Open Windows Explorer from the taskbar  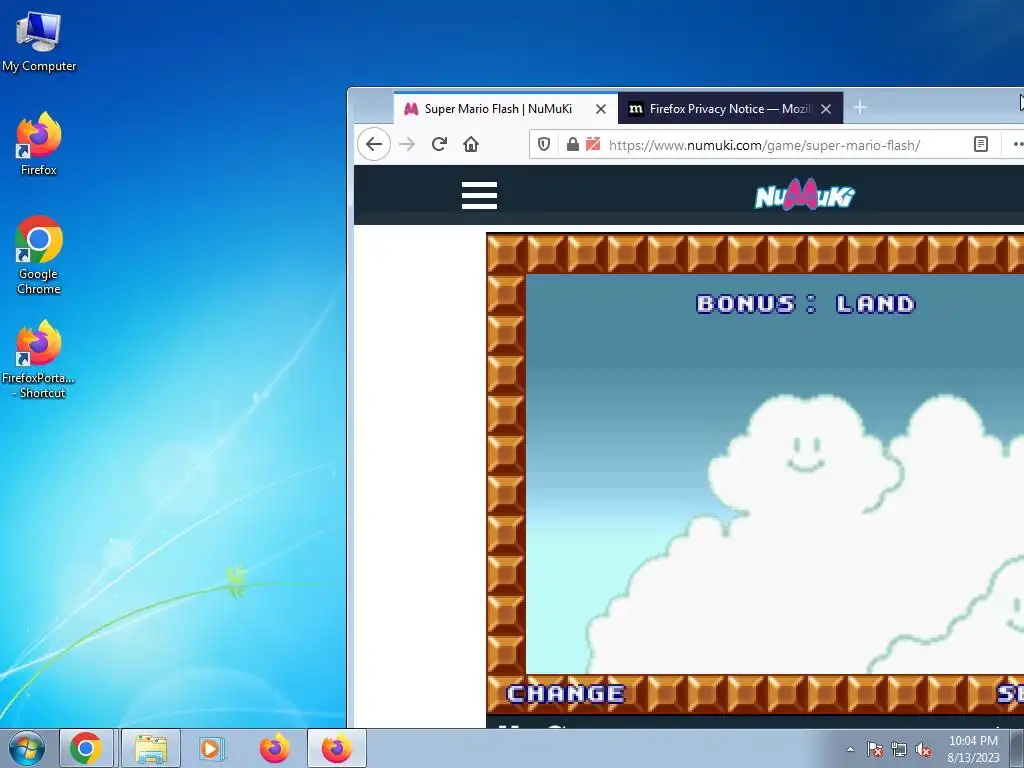pyautogui.click(x=151, y=748)
